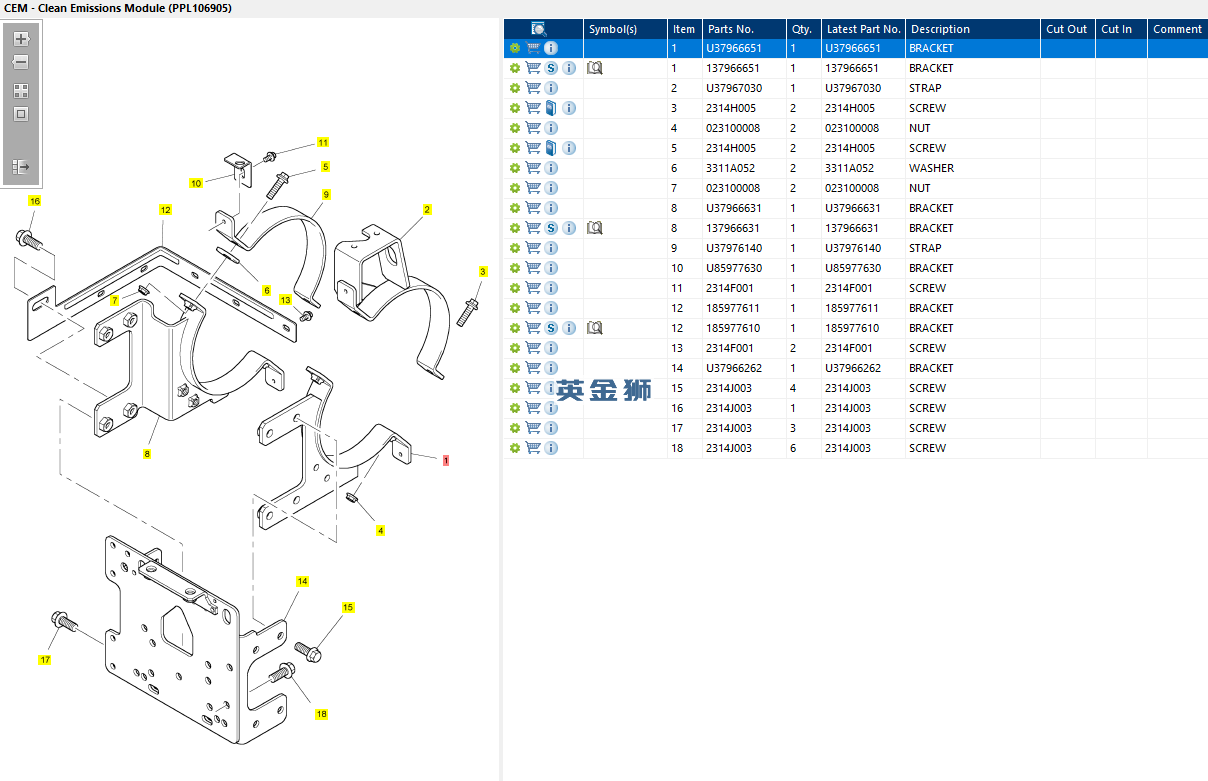Add part U37966651 to the cart
This screenshot has height=781, width=1208.
[533, 48]
